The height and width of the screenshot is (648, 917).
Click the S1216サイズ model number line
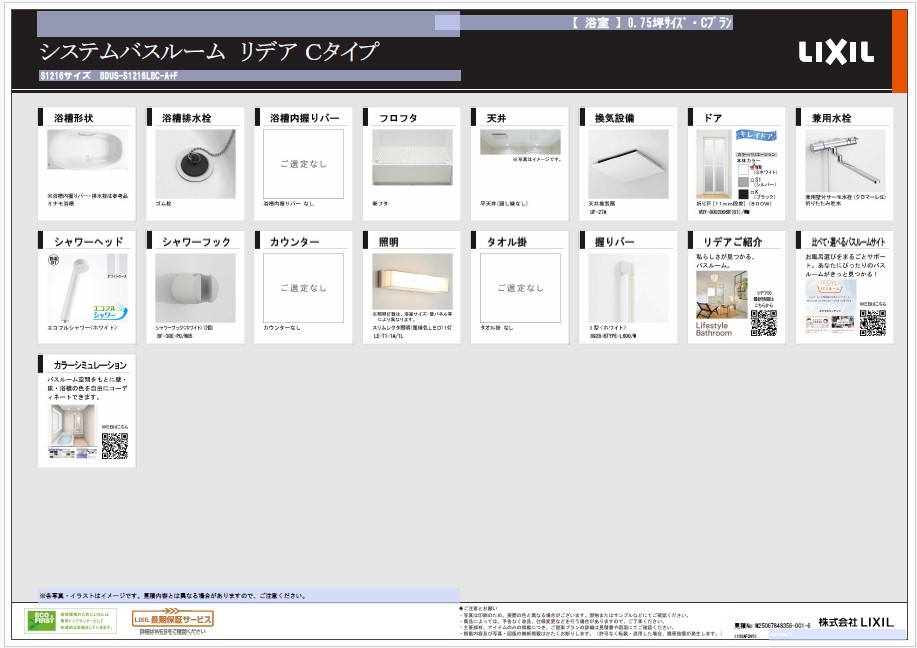109,75
